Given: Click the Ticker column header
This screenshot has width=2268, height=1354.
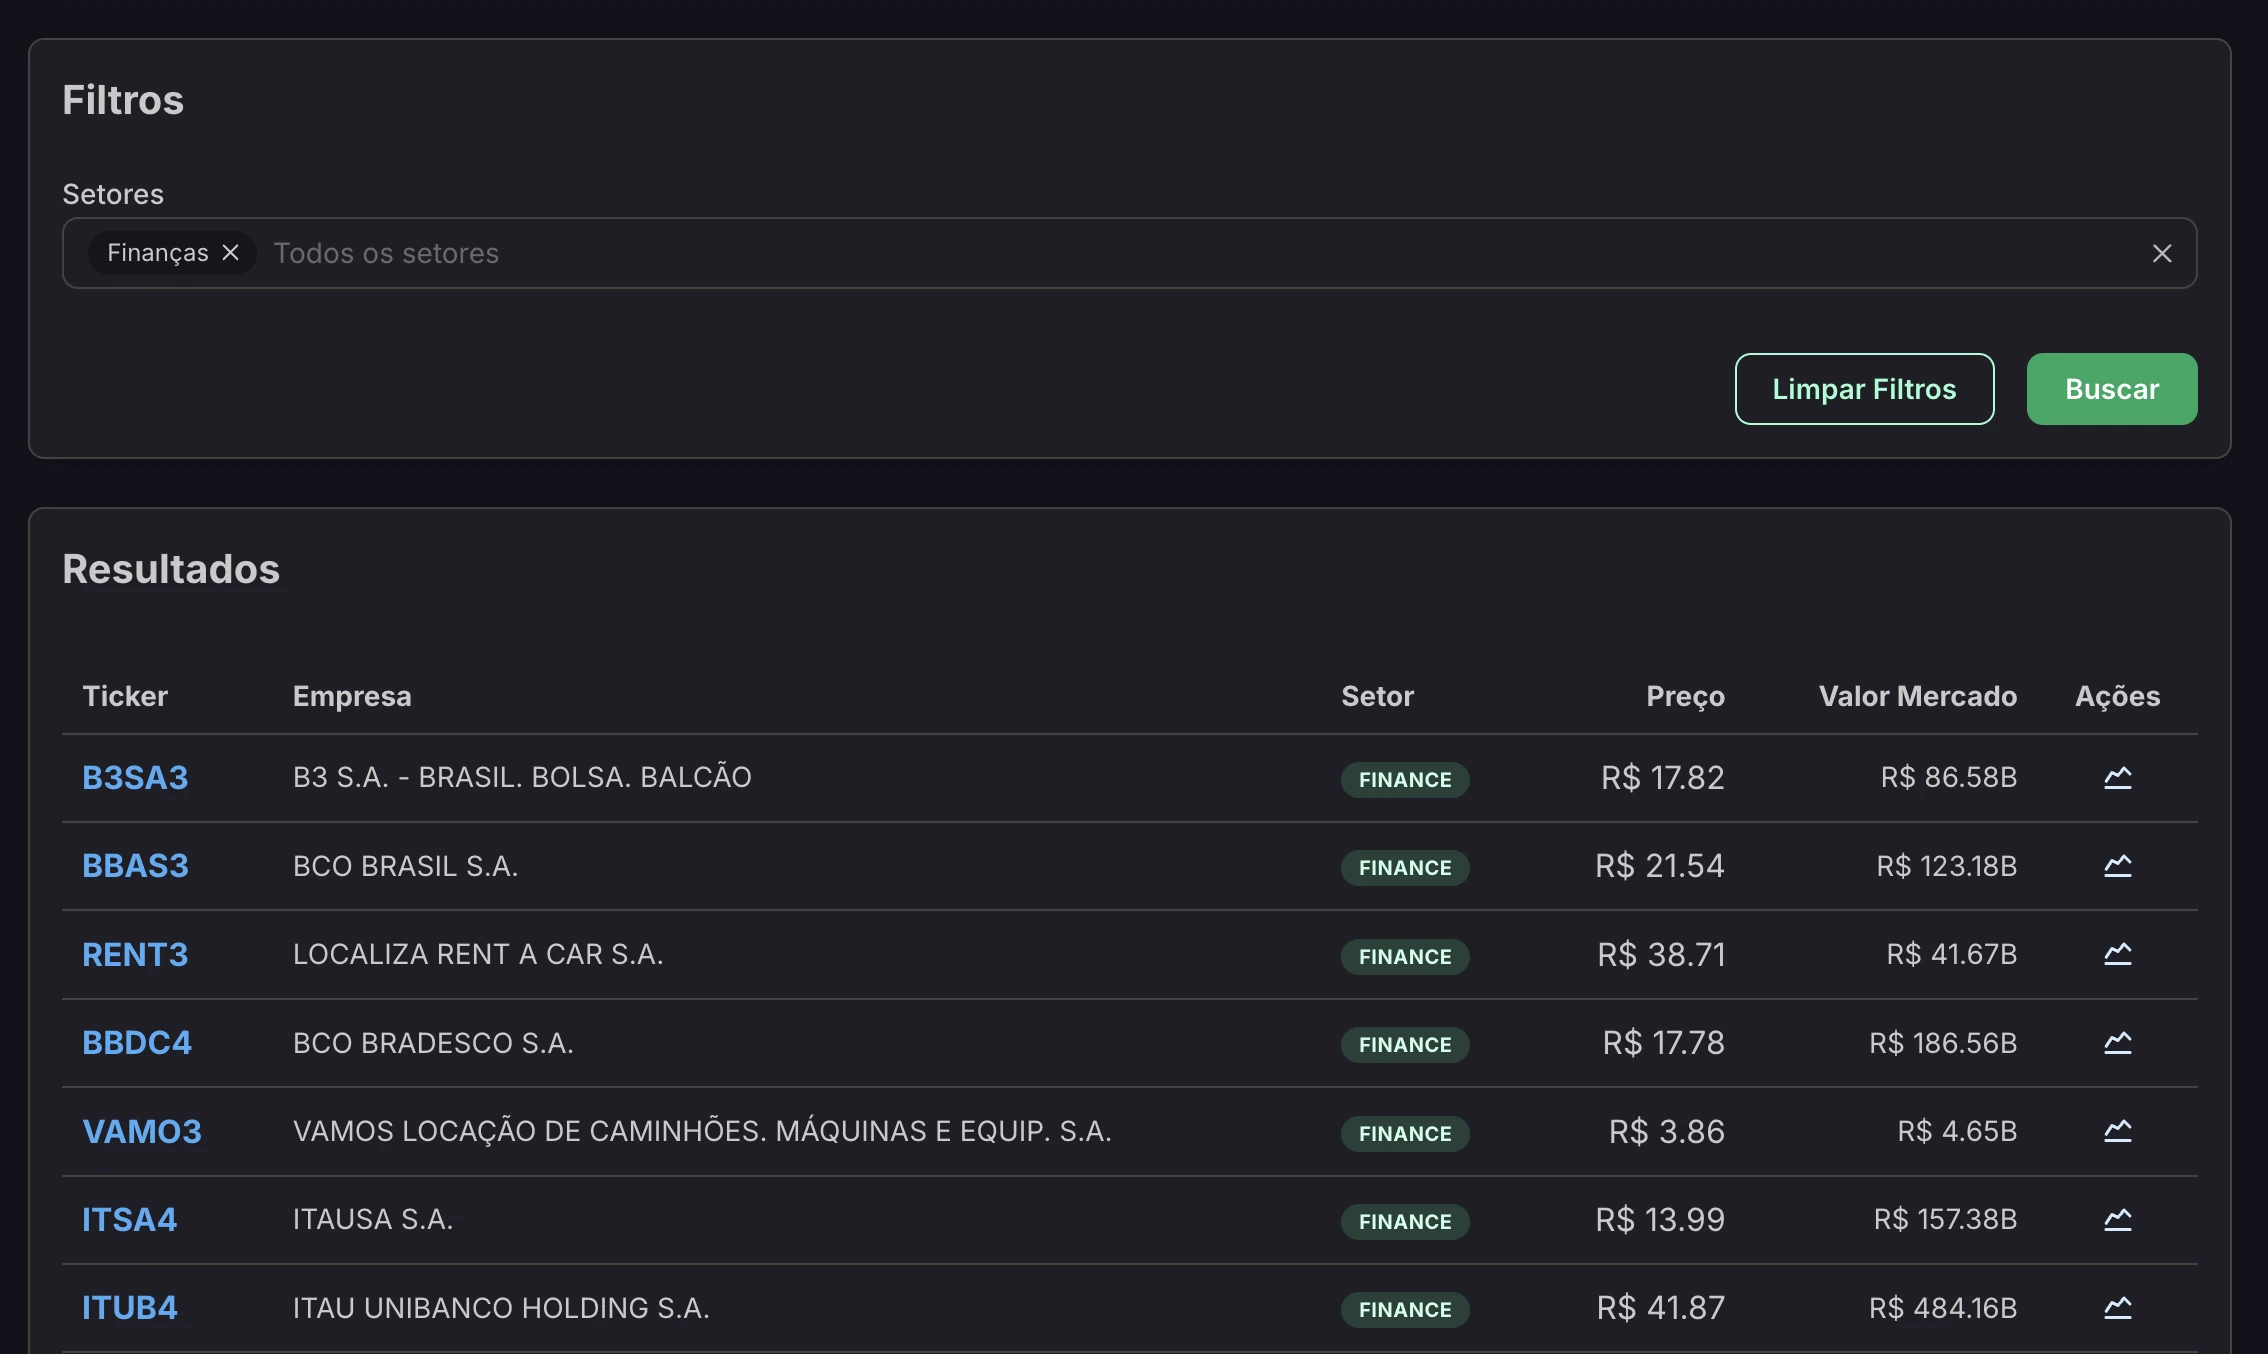Looking at the screenshot, I should [125, 696].
